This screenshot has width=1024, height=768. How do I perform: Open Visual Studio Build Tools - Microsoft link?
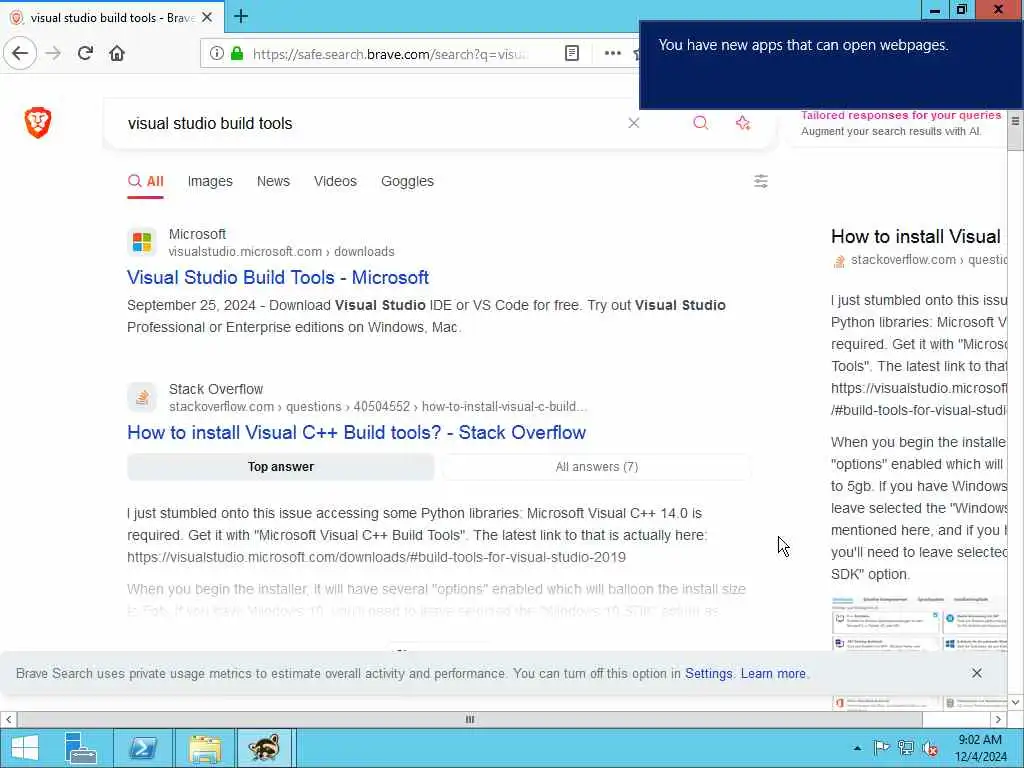coord(278,278)
